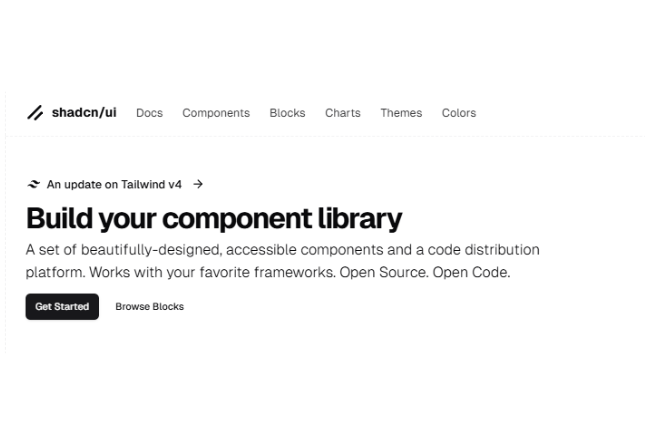Click the "beautifully-designed" text in the description
The height and width of the screenshot is (430, 645).
click(x=155, y=250)
